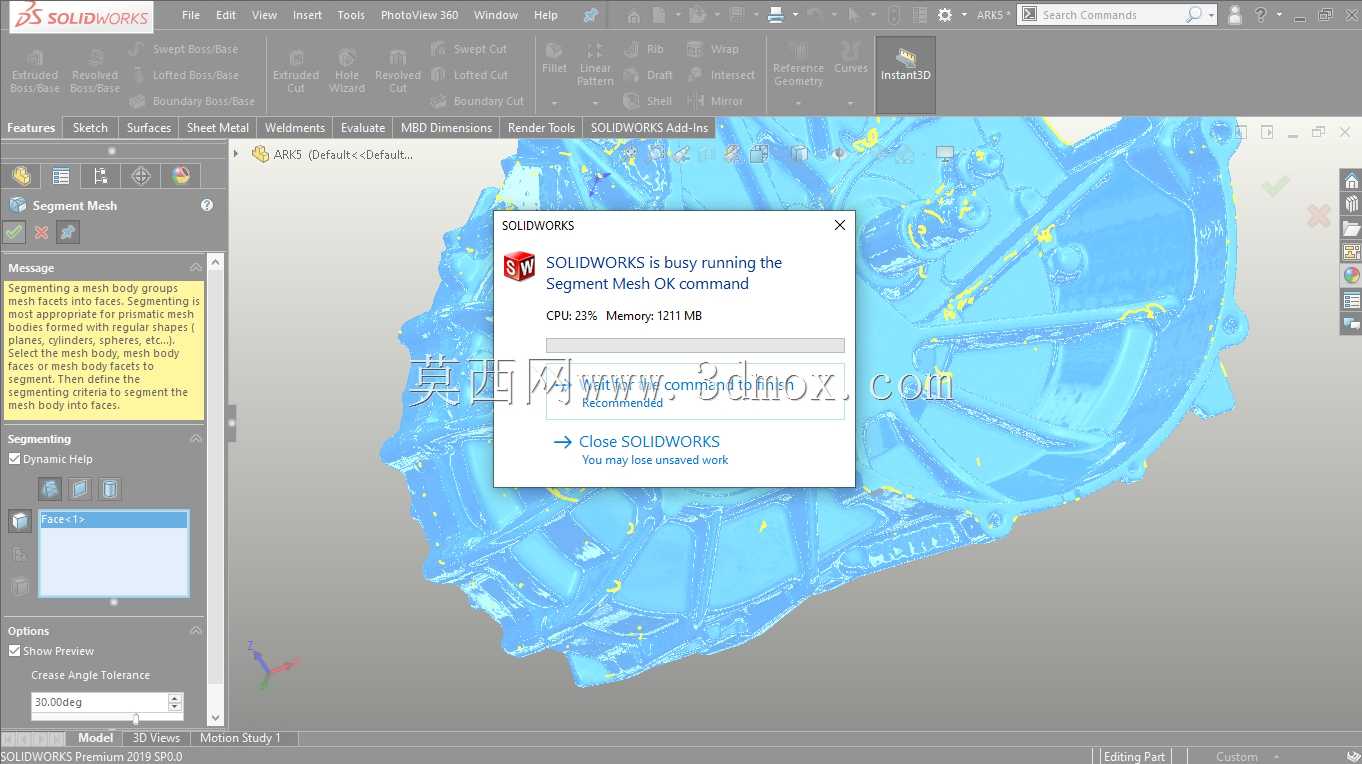The height and width of the screenshot is (764, 1362).
Task: Toggle the Dynamic Help checkbox
Action: (x=14, y=459)
